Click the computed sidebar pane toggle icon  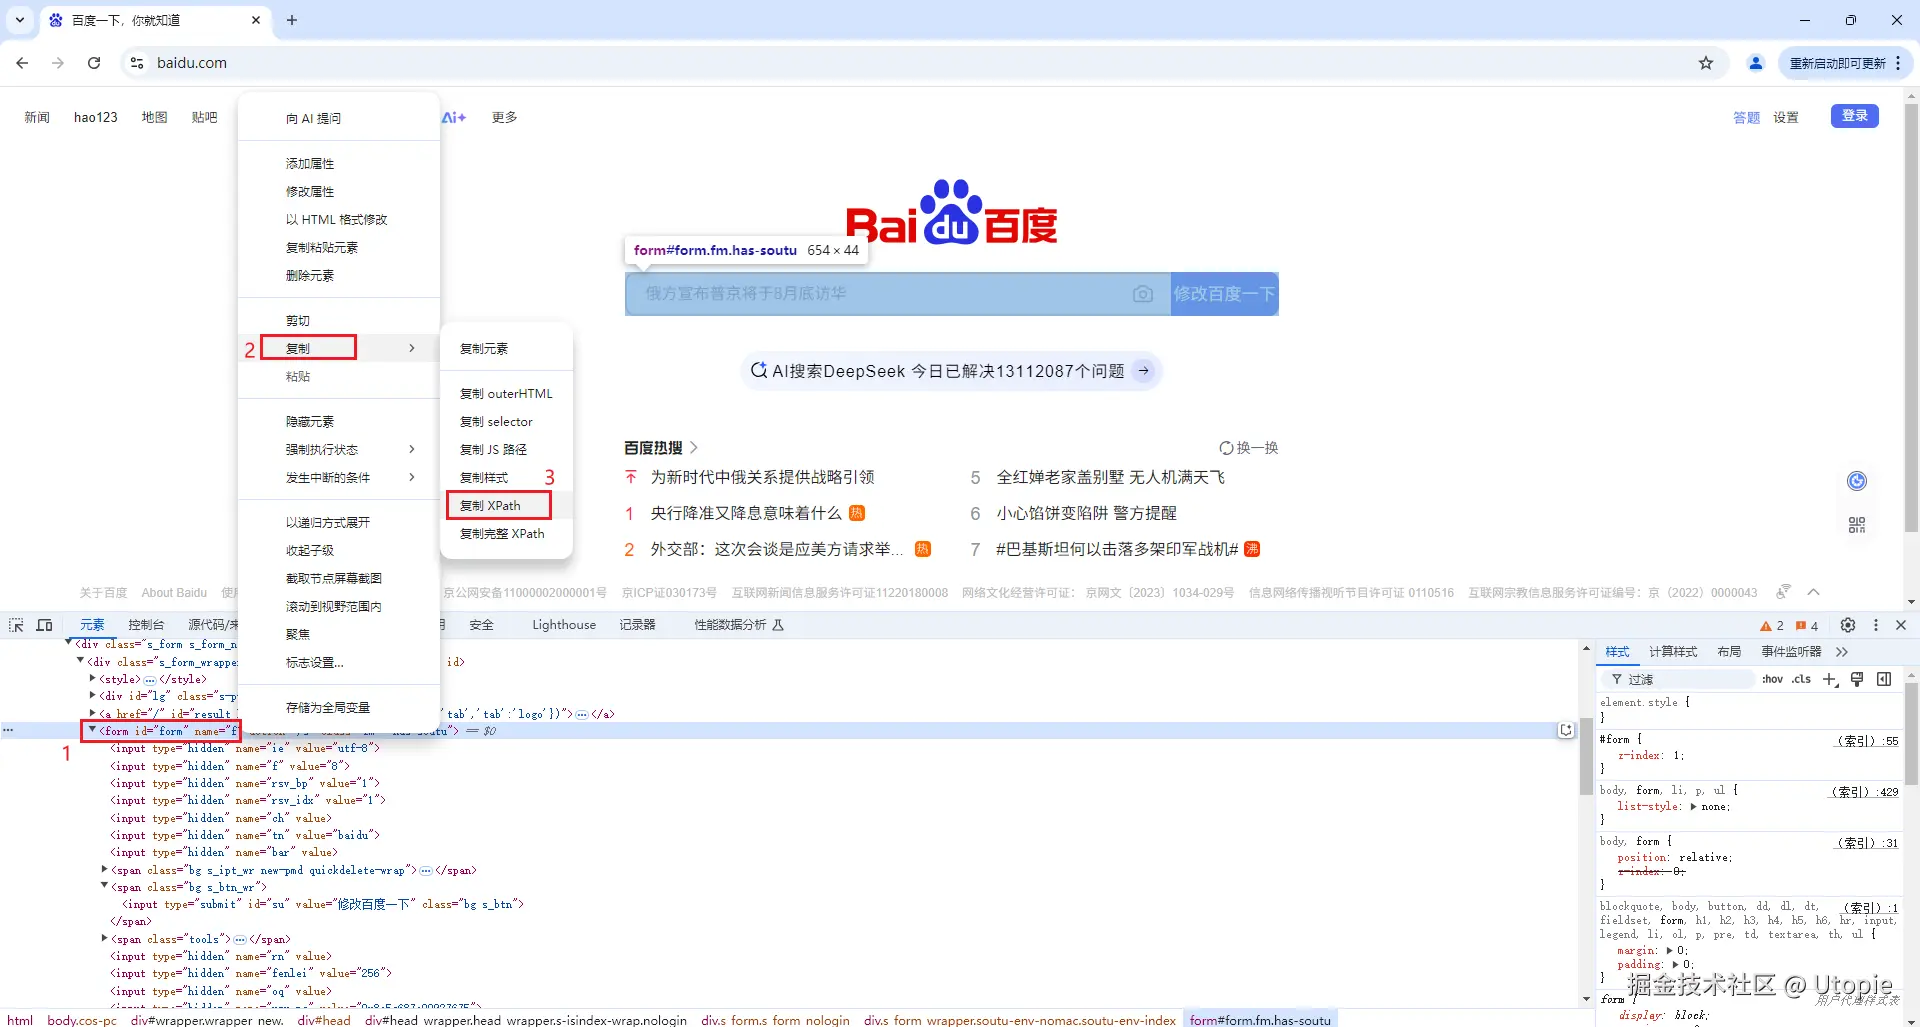coord(1884,679)
